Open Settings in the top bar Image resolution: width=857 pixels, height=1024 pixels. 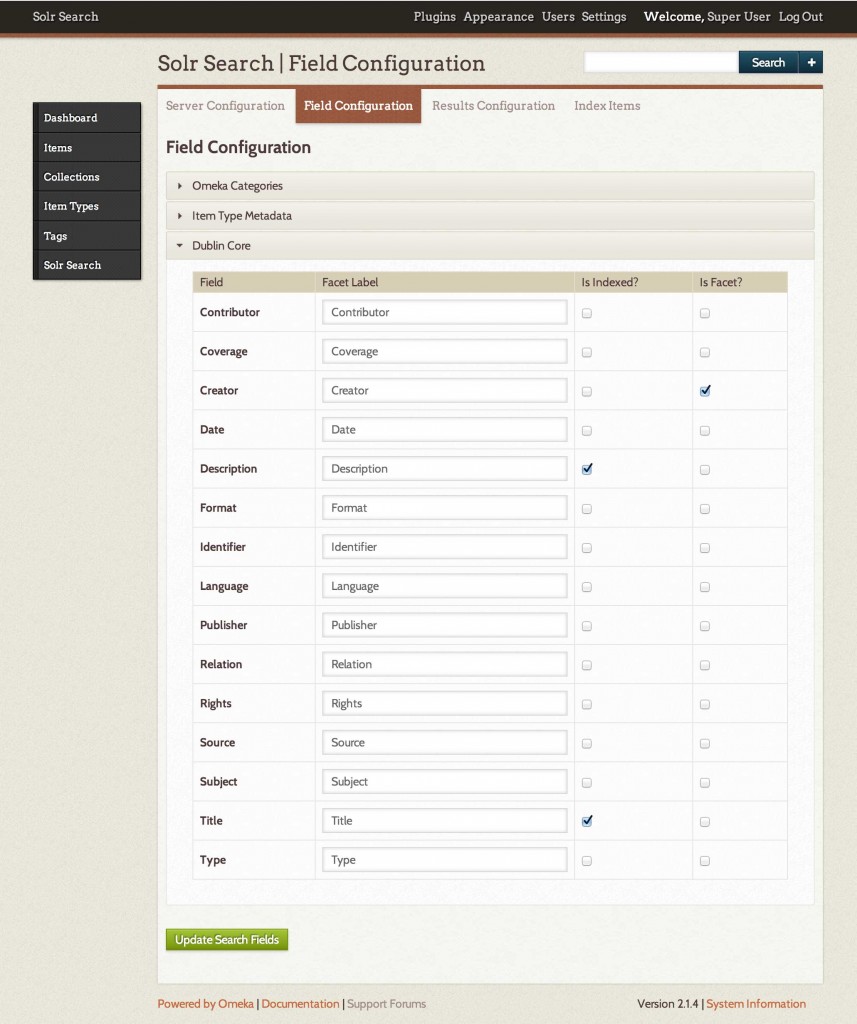604,17
